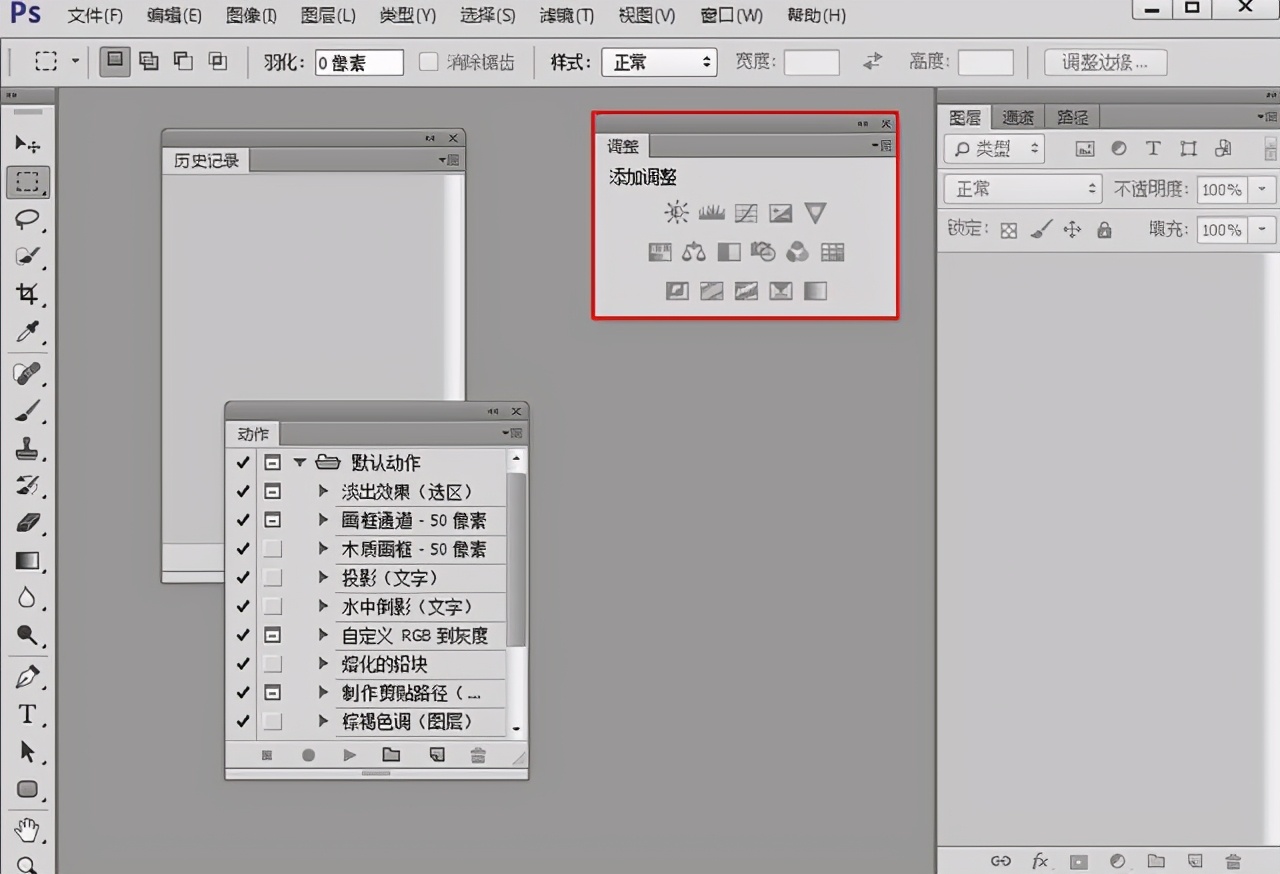Add a Brightness/Contrast adjustment
The image size is (1280, 874).
(677, 212)
